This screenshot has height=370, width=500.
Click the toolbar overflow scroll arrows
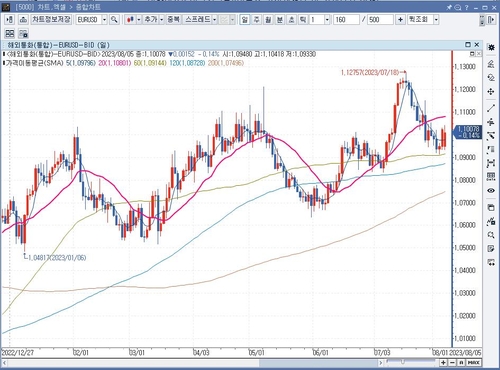[482, 20]
